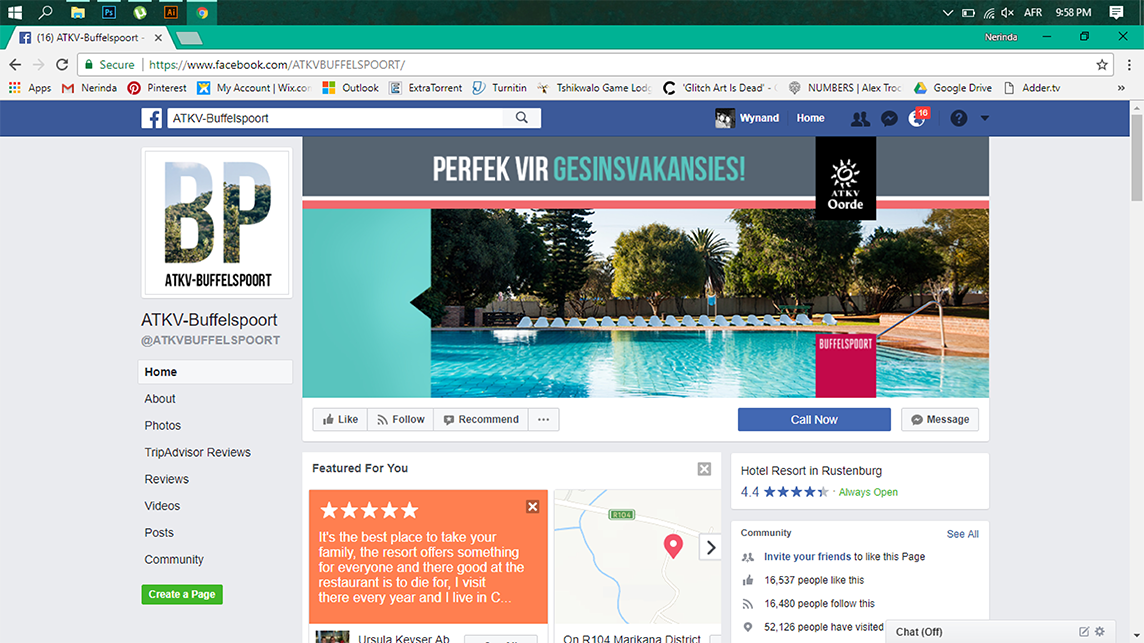Open Windows Start menu

pyautogui.click(x=15, y=12)
